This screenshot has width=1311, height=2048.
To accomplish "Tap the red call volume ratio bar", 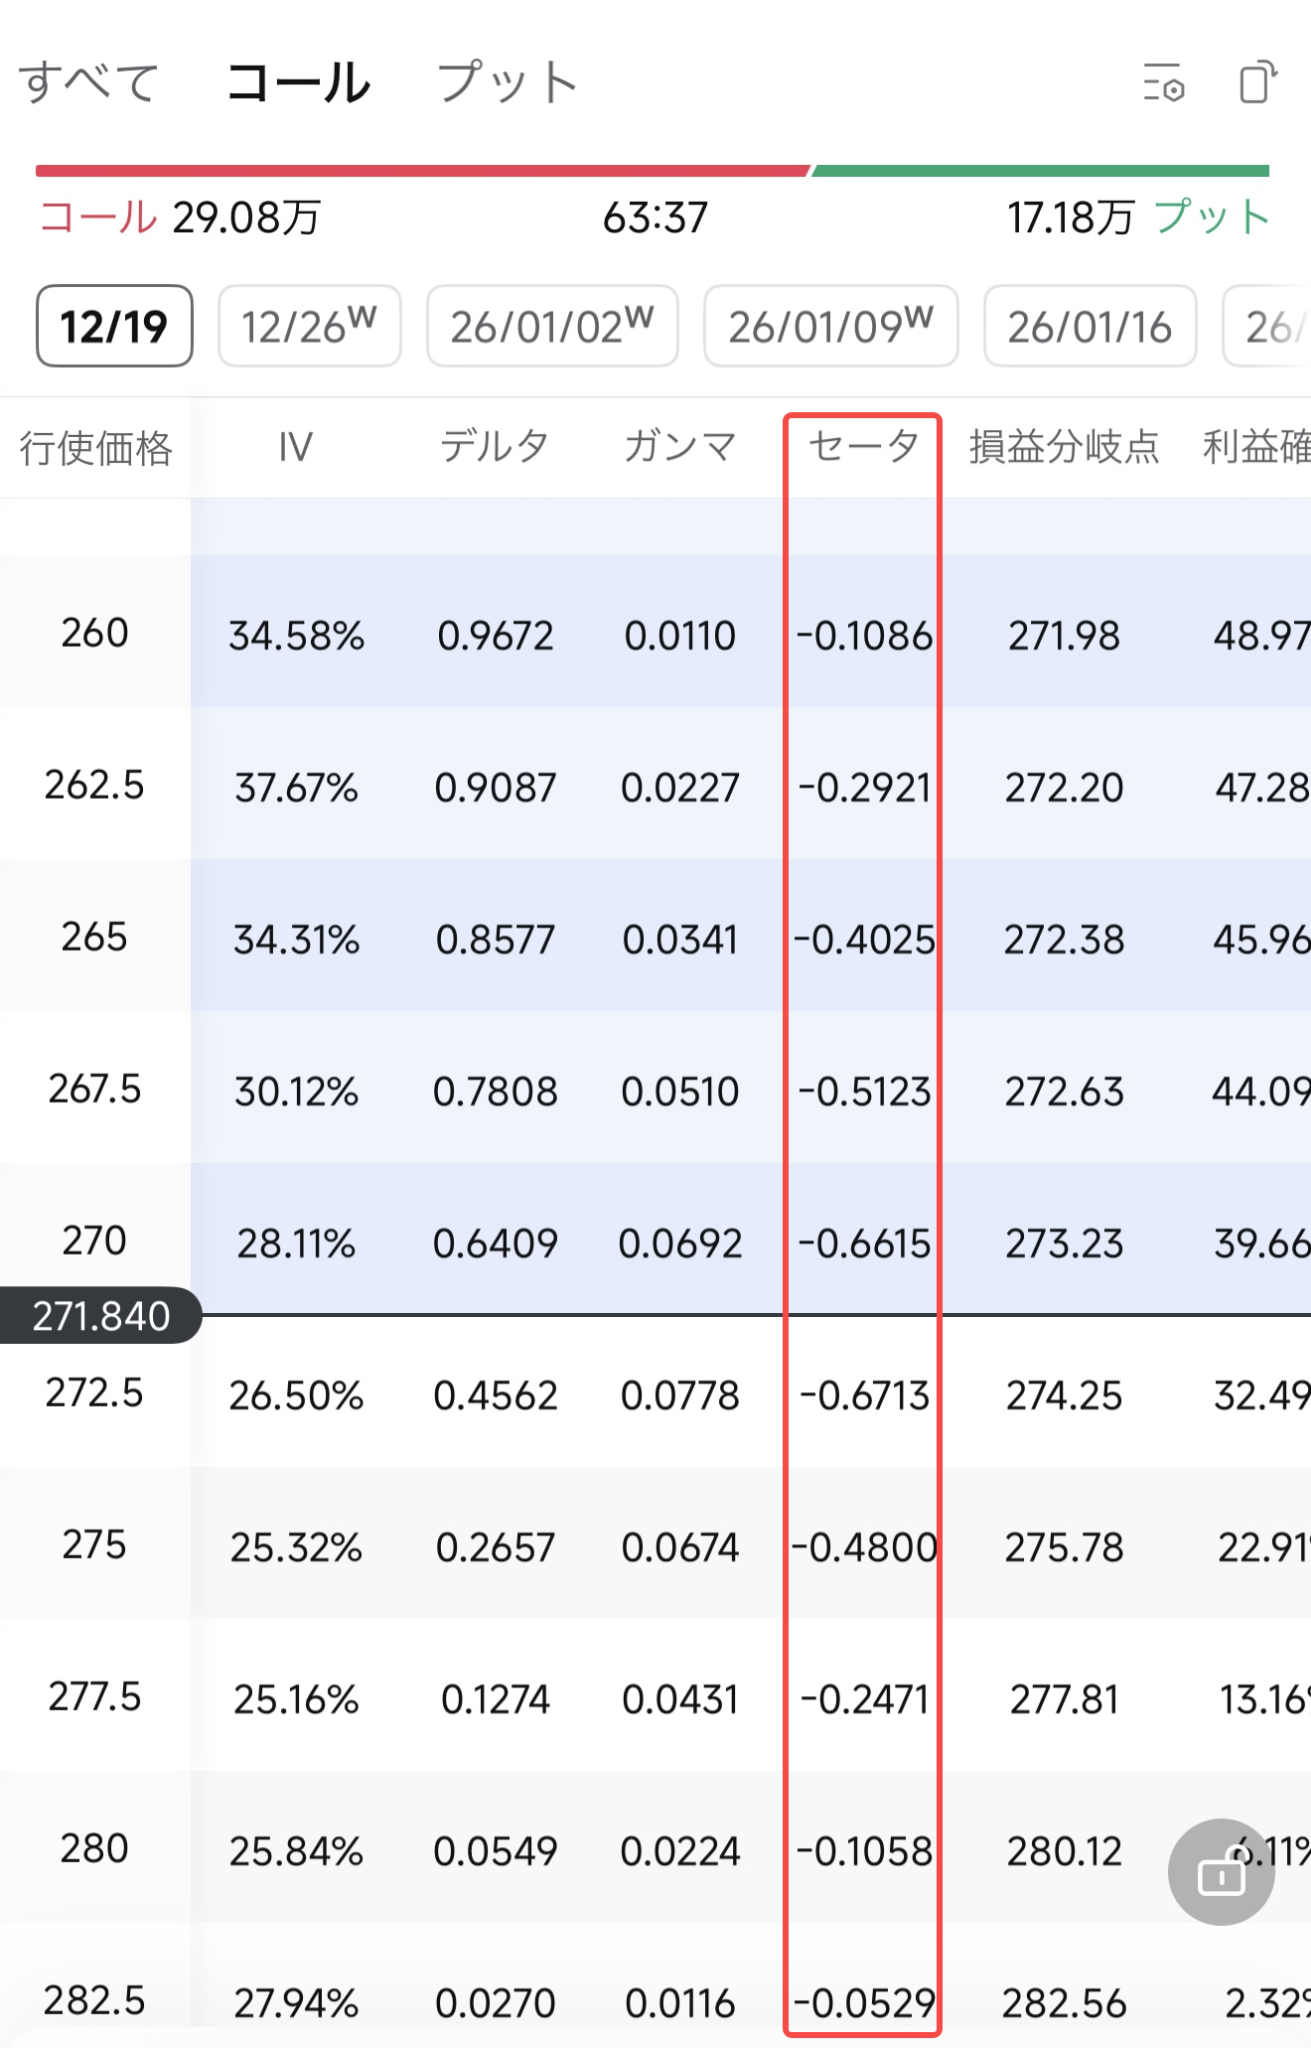I will [x=422, y=171].
